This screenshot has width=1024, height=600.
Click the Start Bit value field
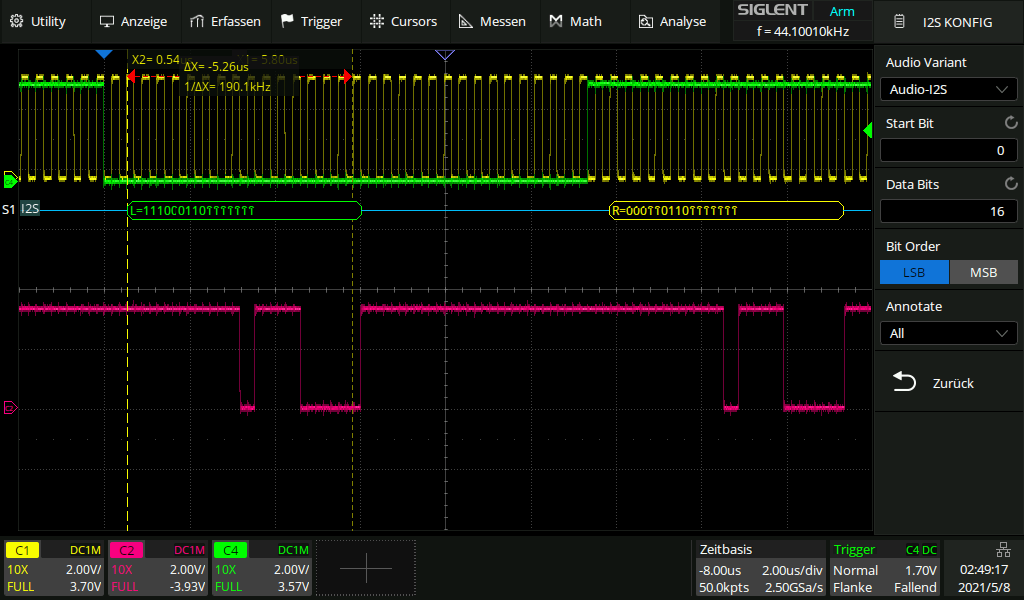click(948, 151)
